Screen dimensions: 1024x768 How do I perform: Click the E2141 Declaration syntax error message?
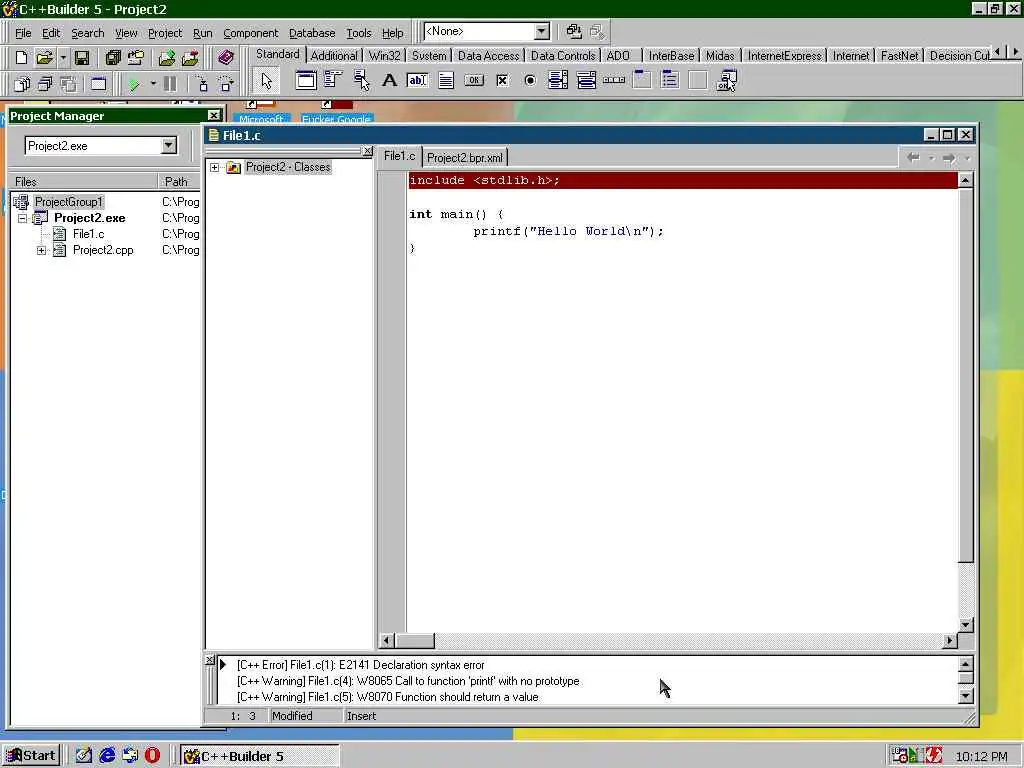click(x=360, y=665)
